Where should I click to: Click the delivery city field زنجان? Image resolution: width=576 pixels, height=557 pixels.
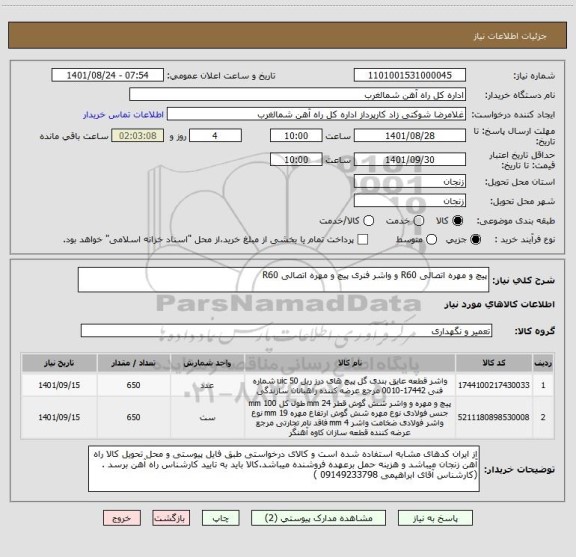click(x=410, y=201)
